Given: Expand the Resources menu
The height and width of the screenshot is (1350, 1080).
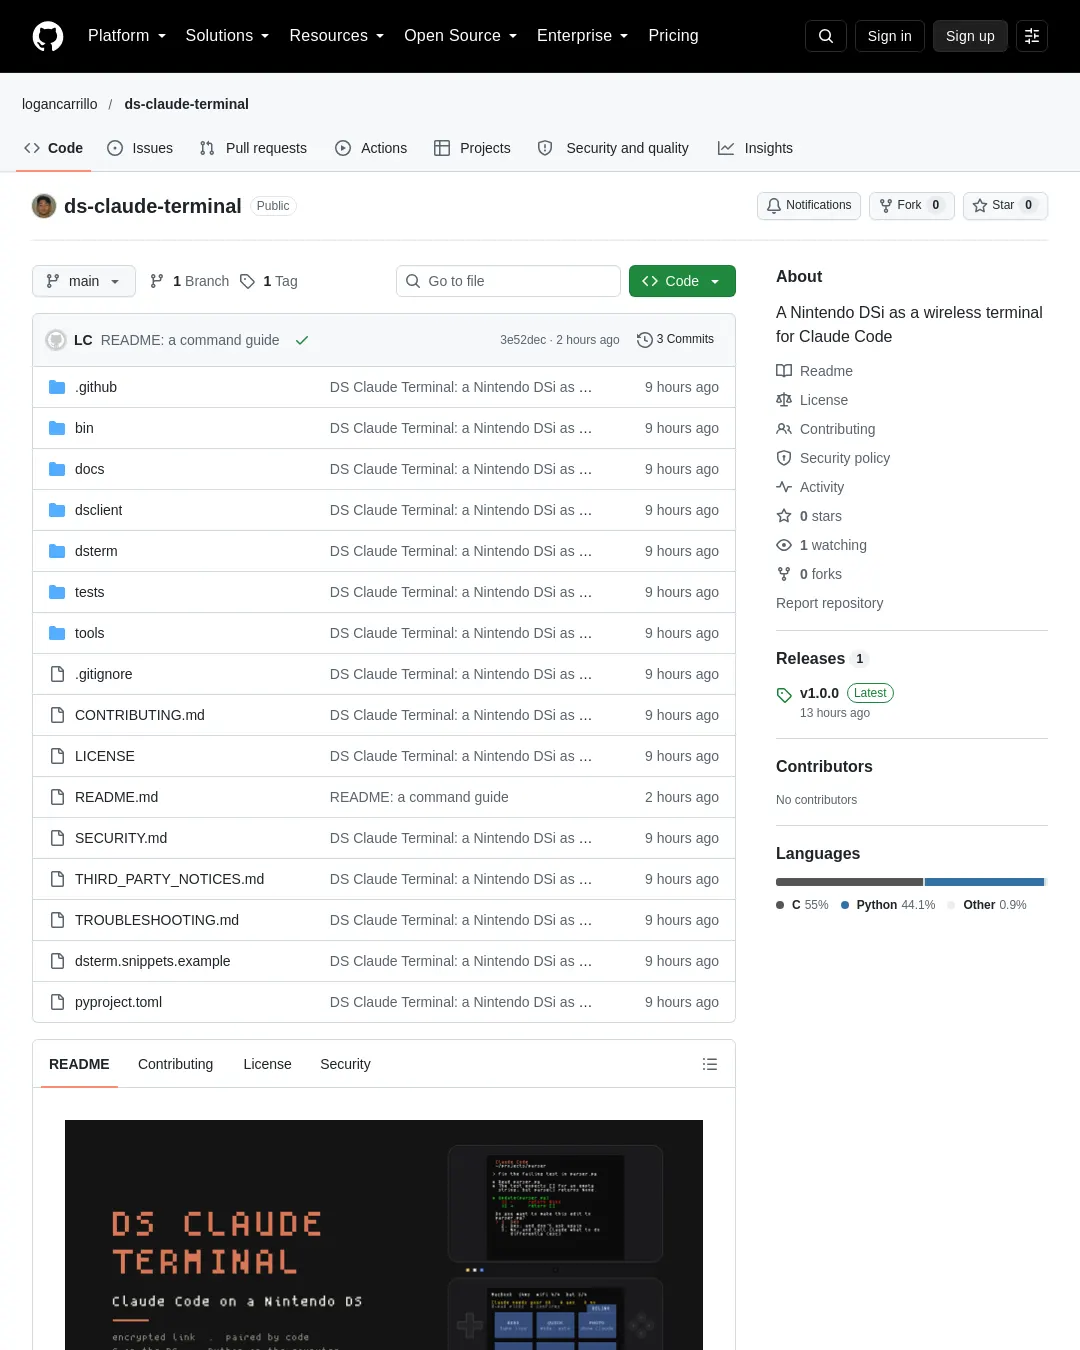Looking at the screenshot, I should coord(337,36).
